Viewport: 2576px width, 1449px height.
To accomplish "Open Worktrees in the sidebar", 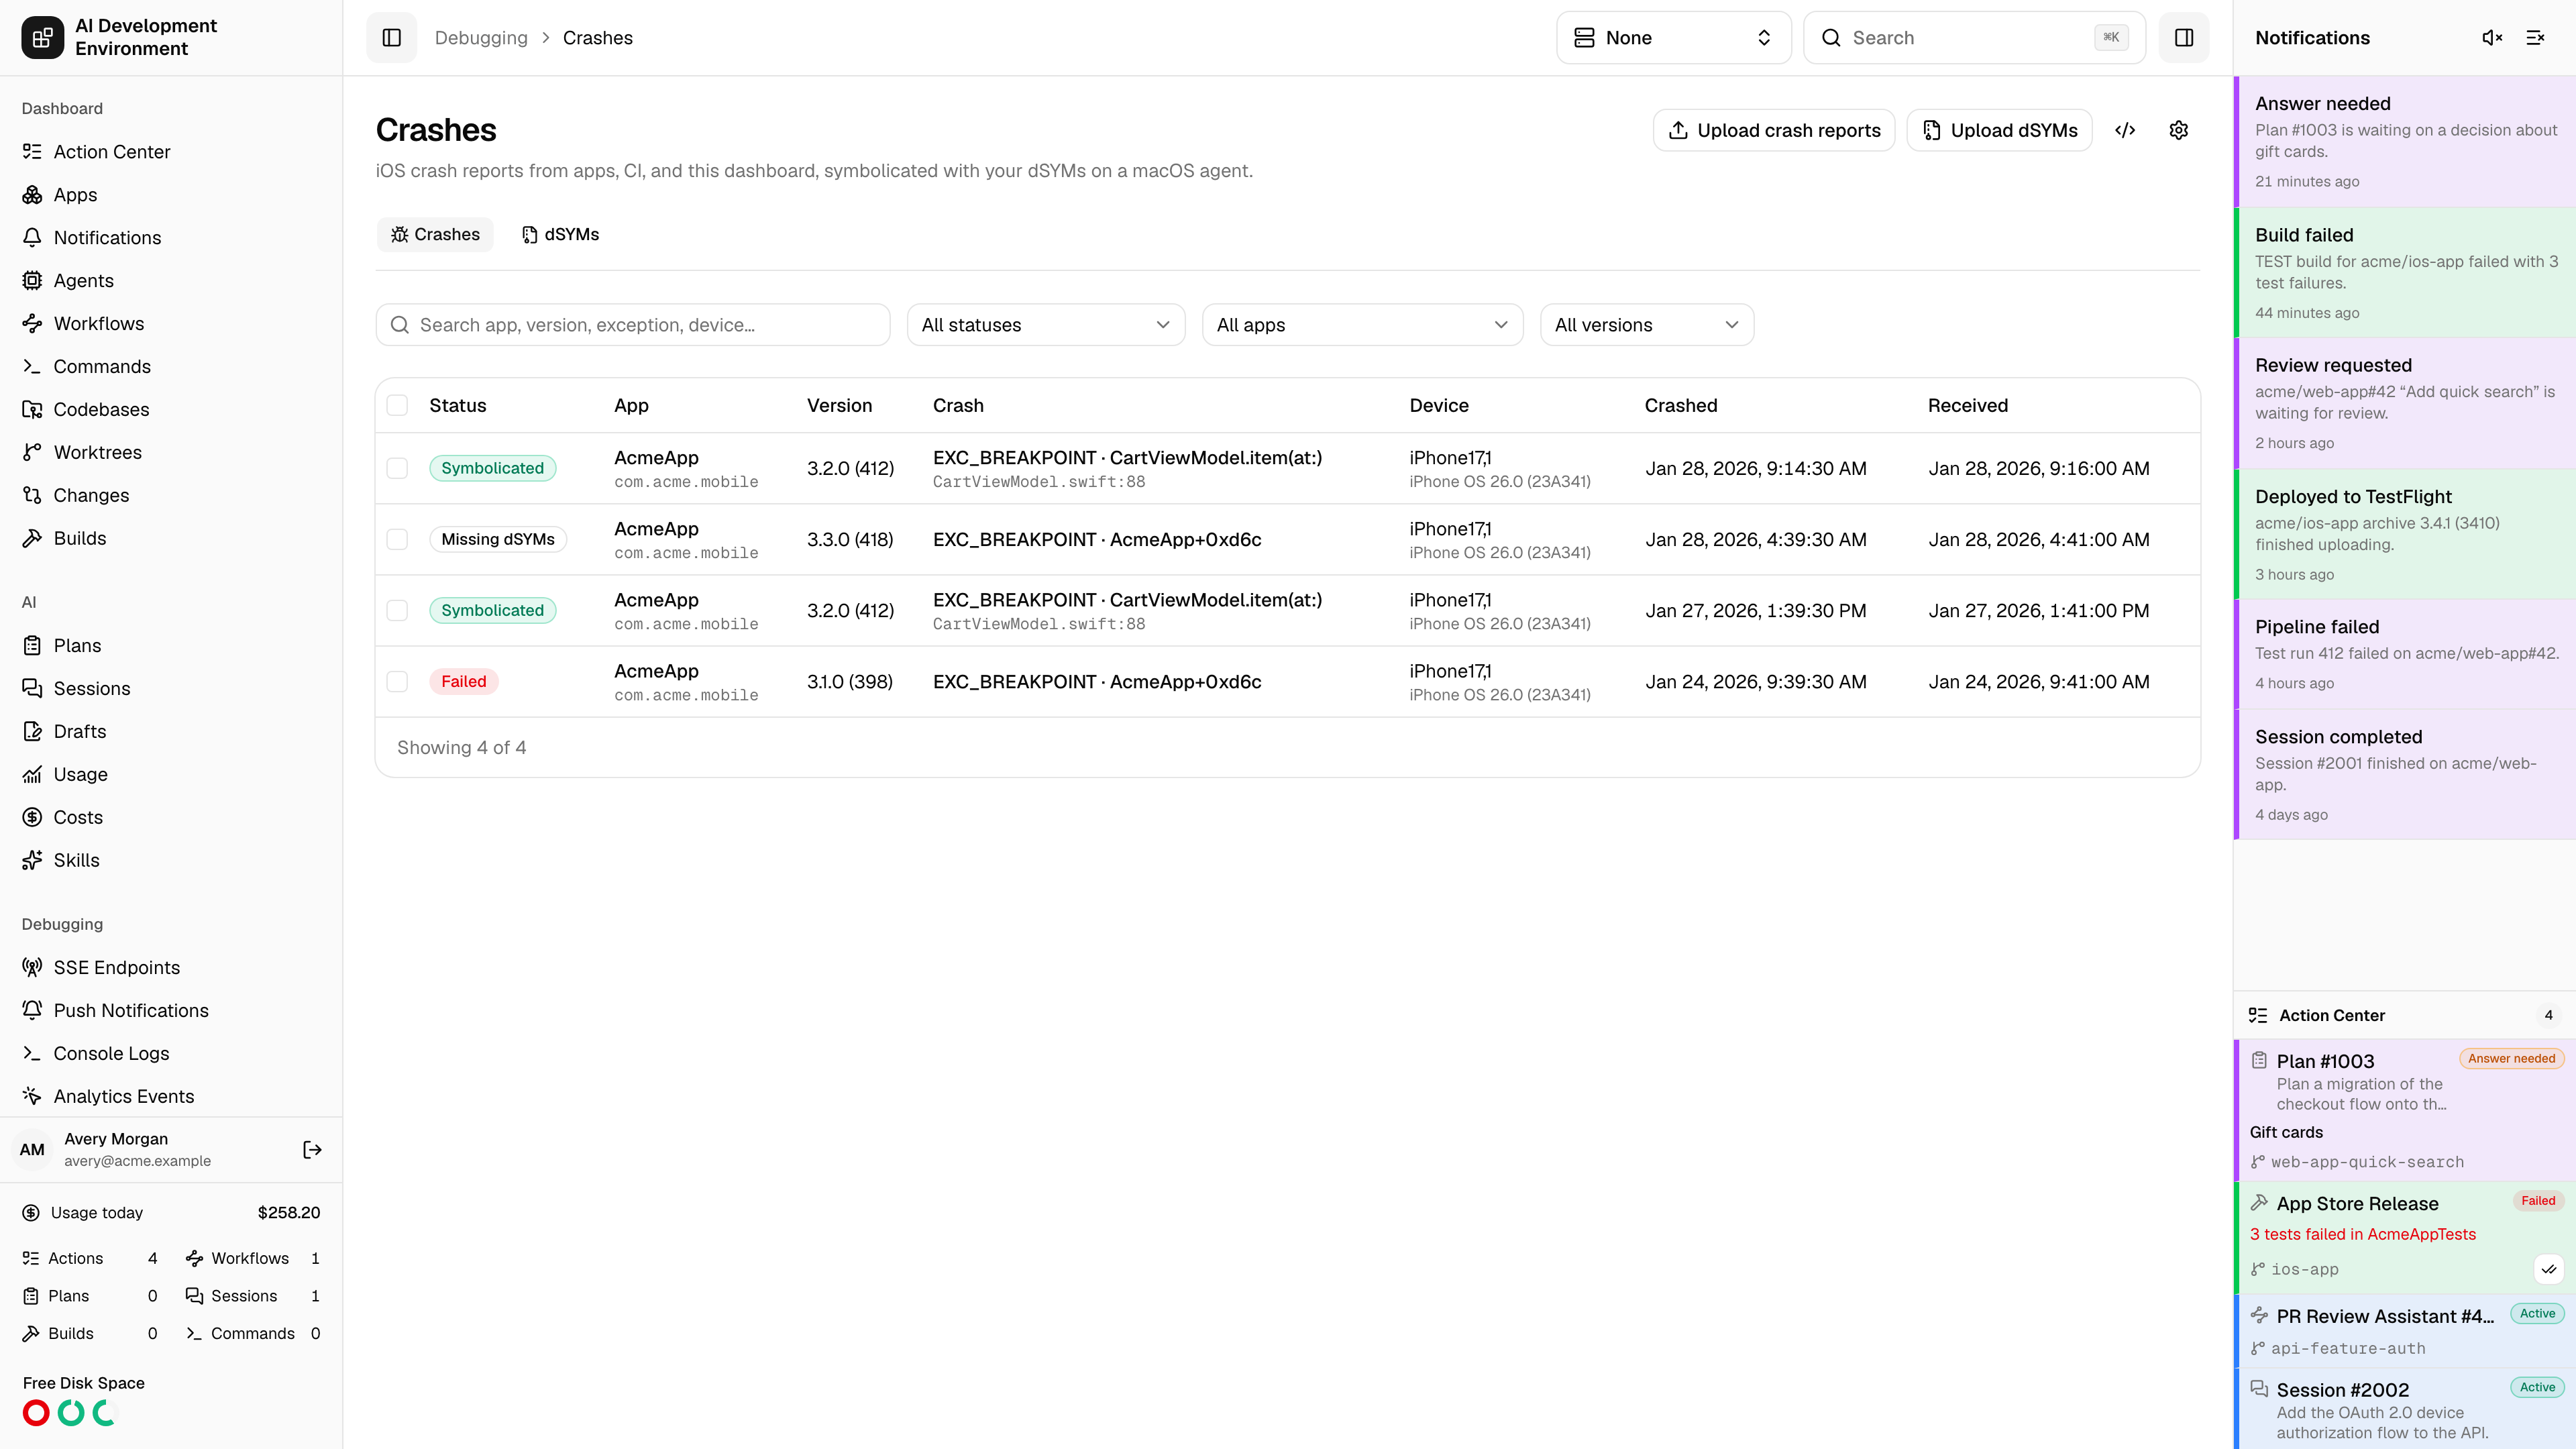I will click(171, 452).
